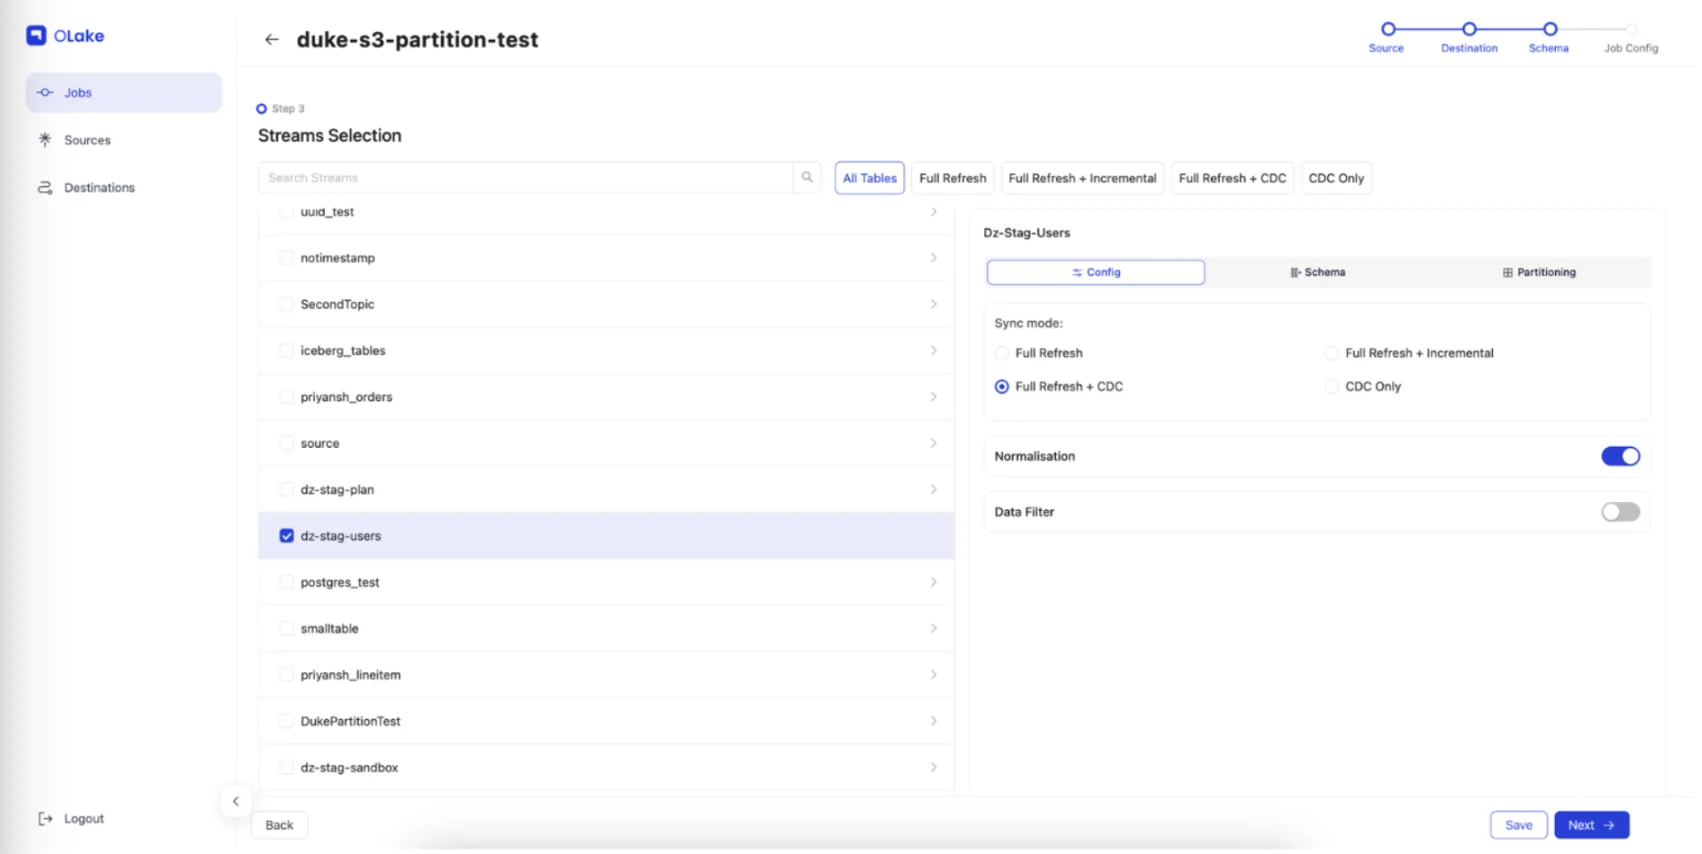Open the Sources sidebar icon
This screenshot has width=1702, height=854.
pos(45,140)
